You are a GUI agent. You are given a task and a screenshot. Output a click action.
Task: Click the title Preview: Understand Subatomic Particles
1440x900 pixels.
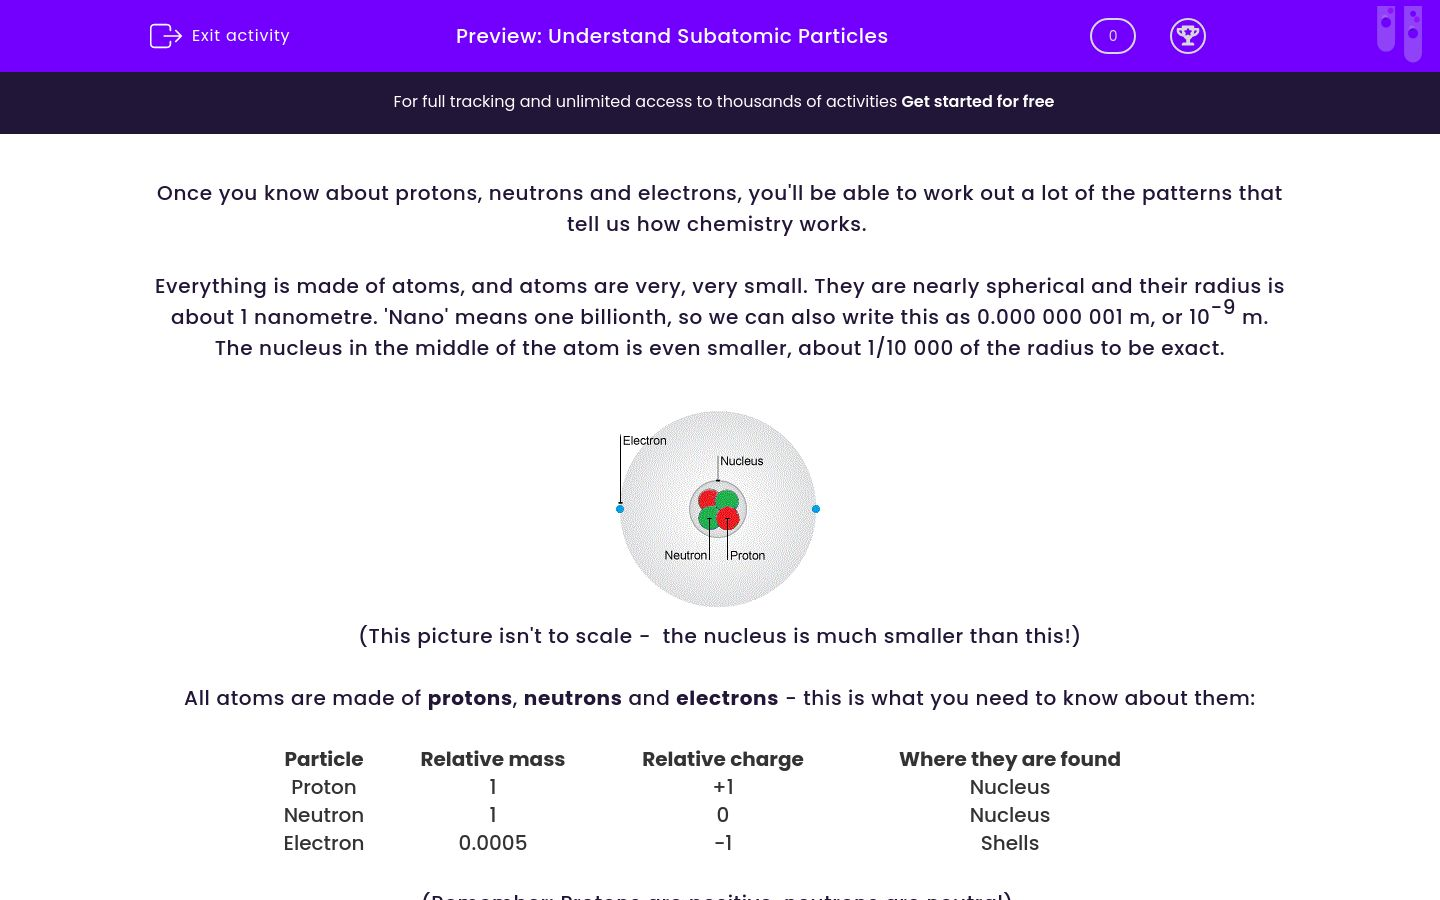tap(672, 36)
